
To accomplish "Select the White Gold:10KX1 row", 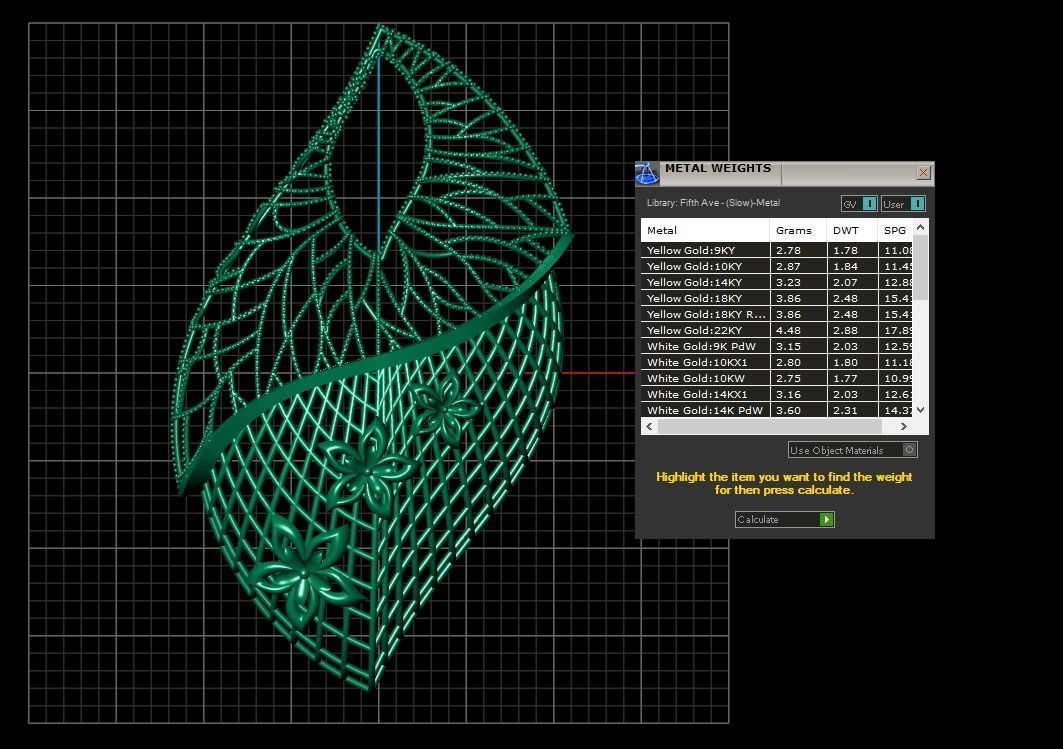I will coord(776,363).
